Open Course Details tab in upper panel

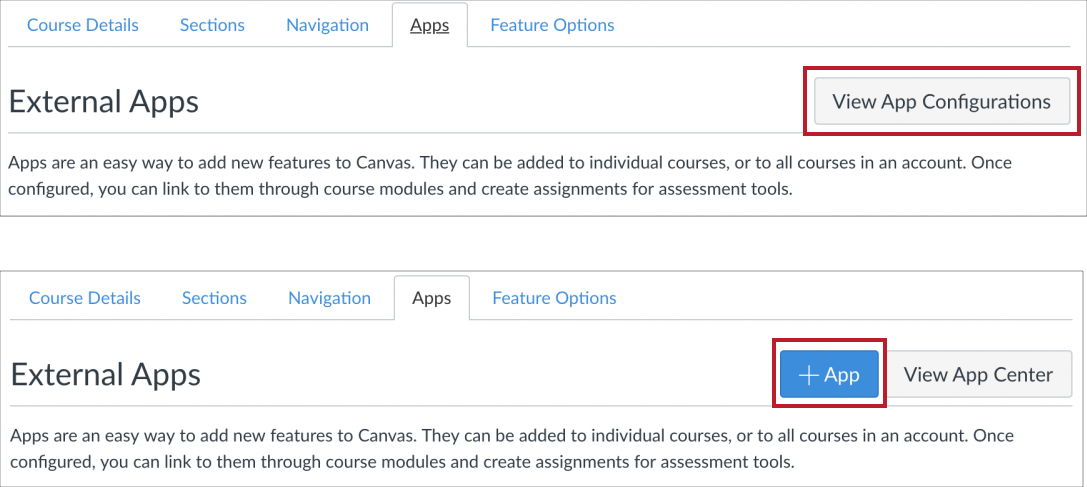[83, 25]
